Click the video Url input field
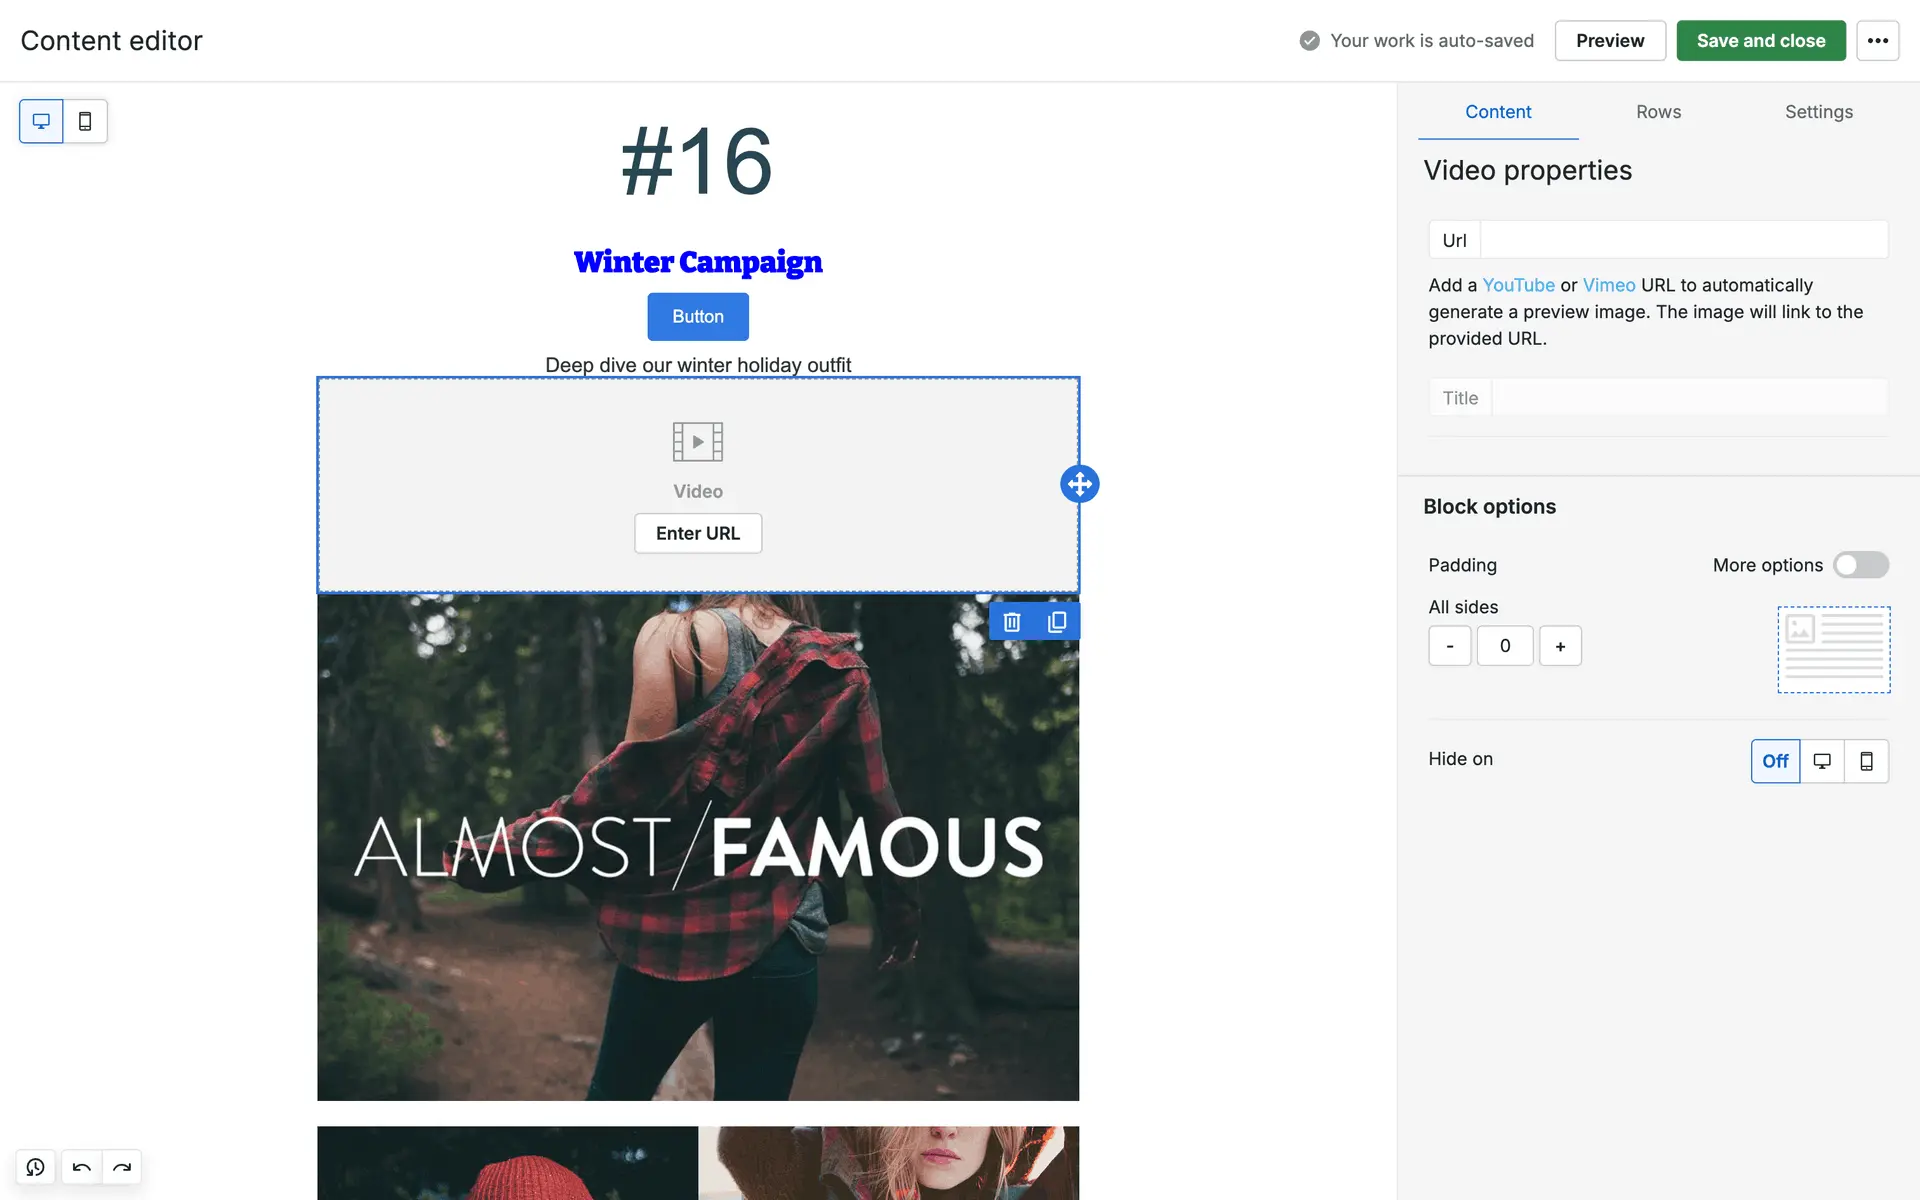The height and width of the screenshot is (1200, 1920). (1683, 240)
